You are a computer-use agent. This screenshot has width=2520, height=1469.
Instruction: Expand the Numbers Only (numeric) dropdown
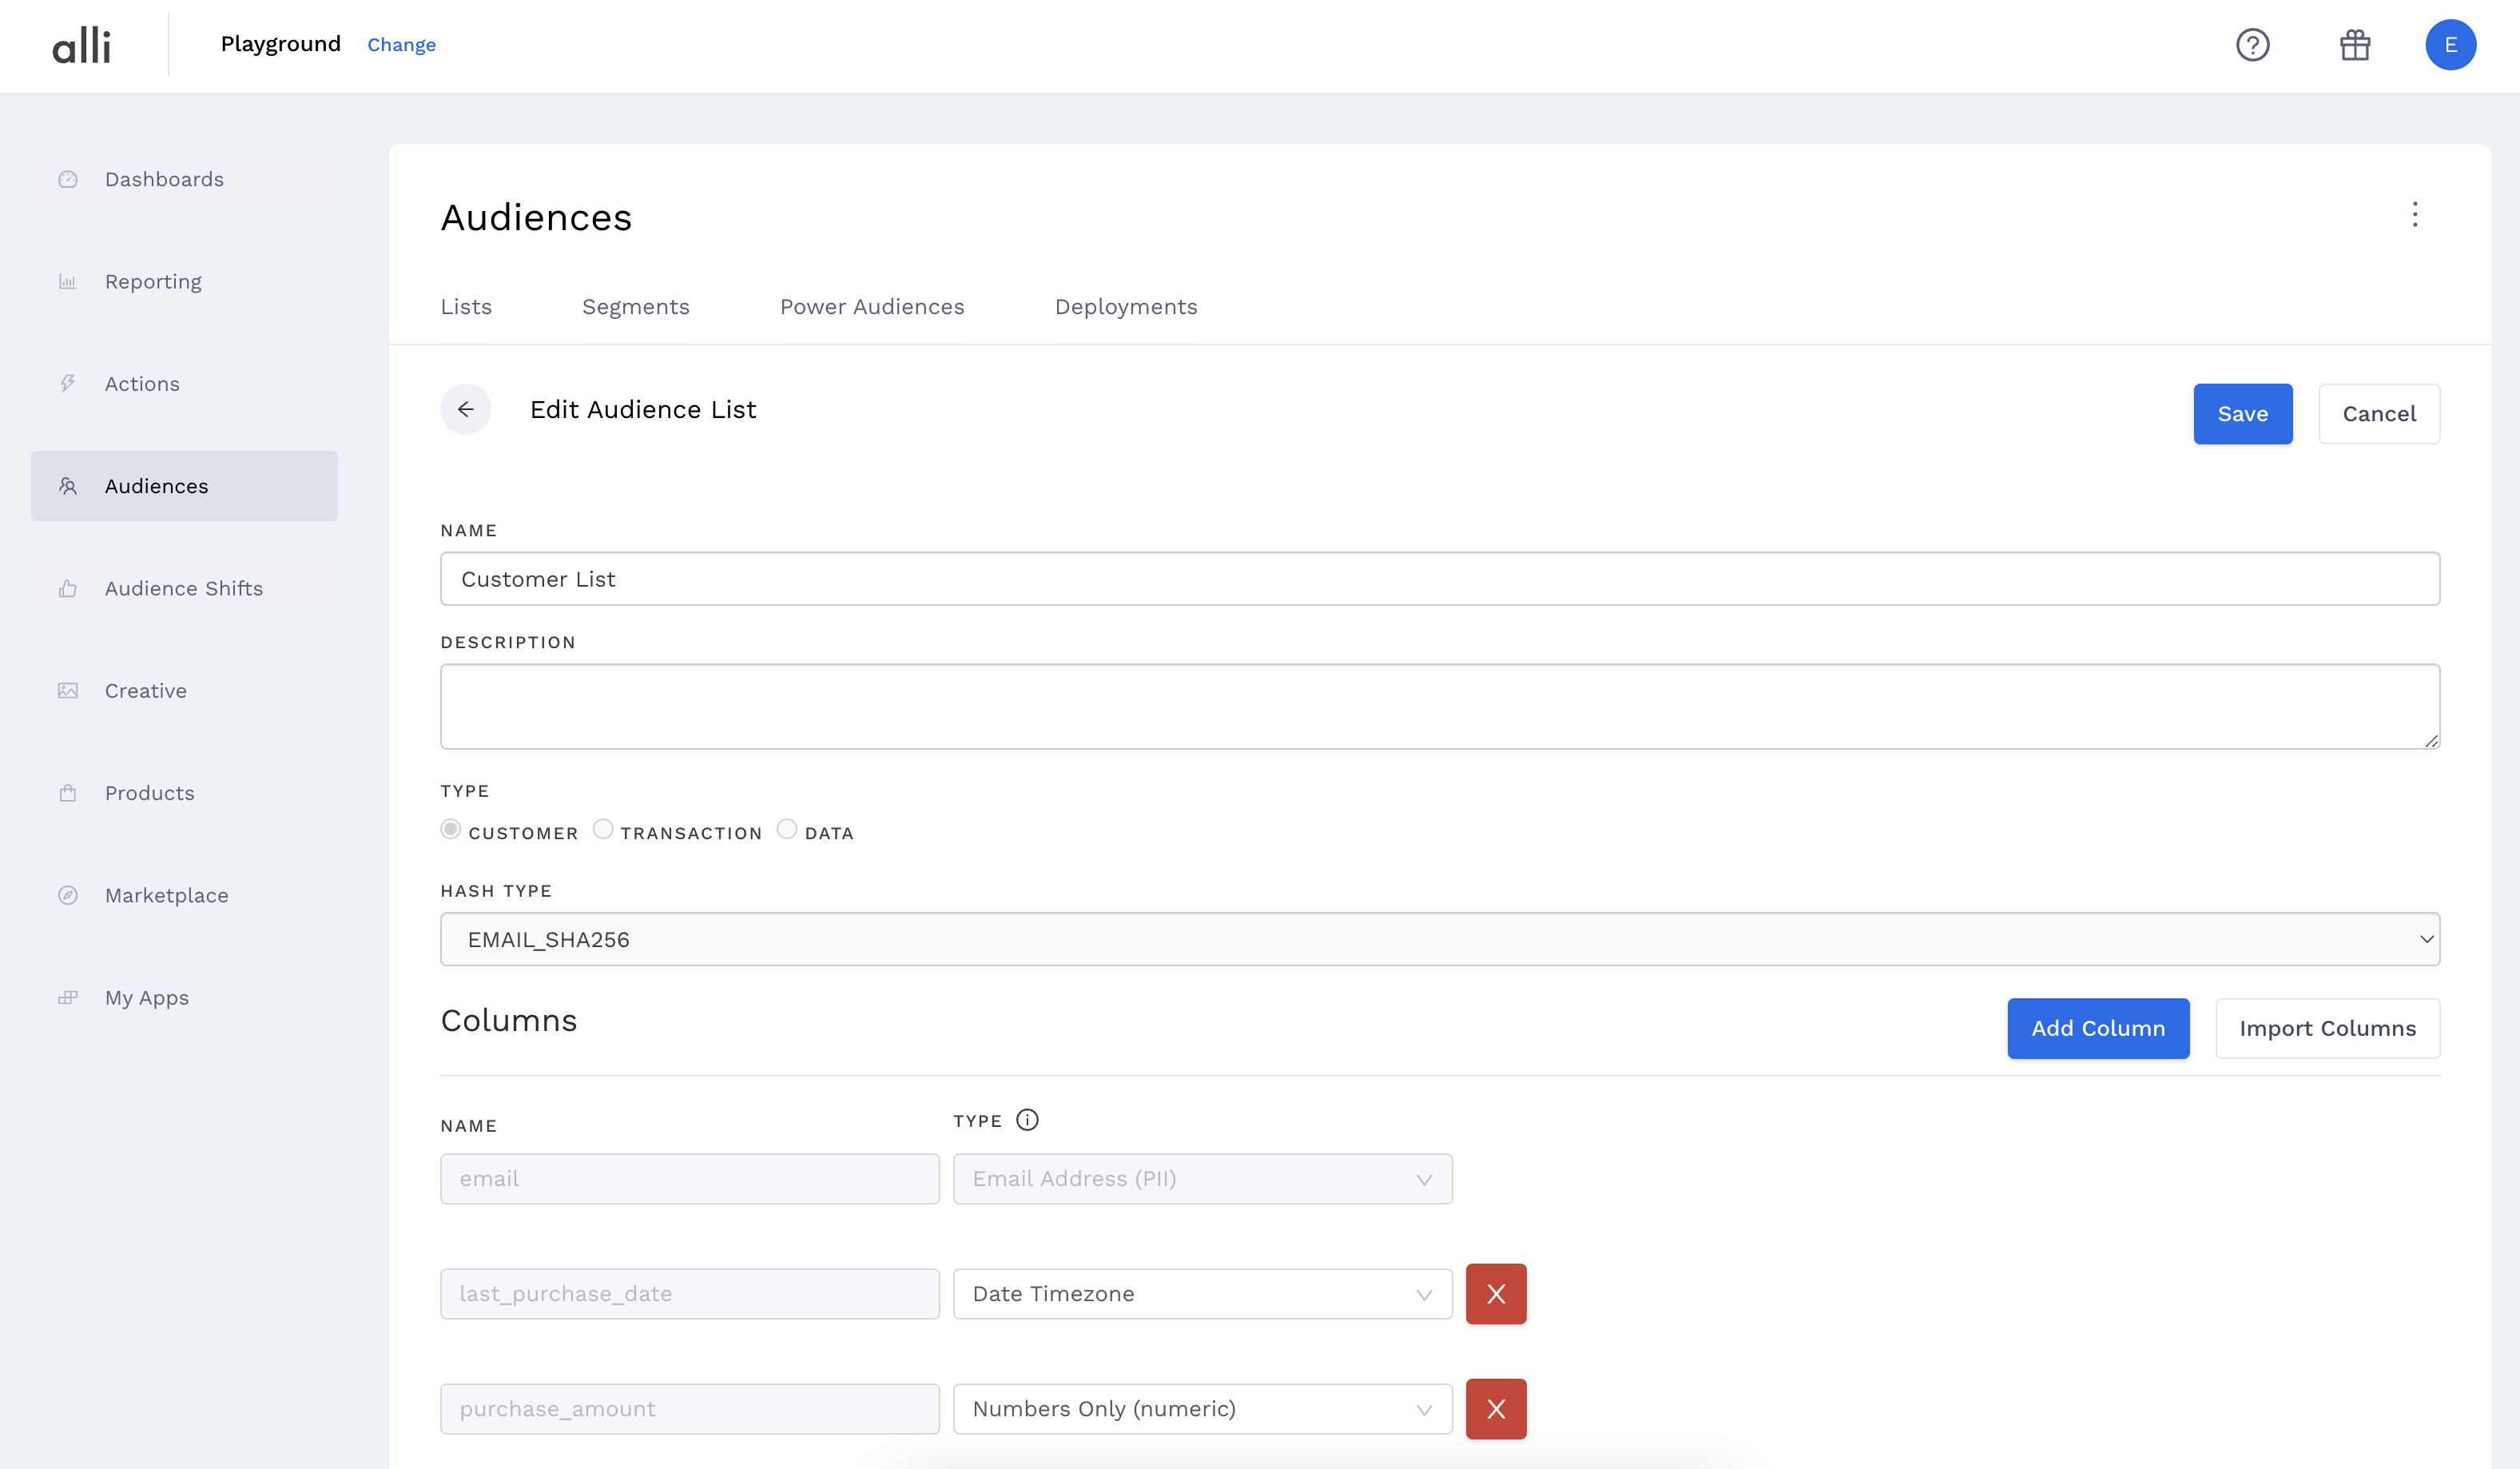pos(1202,1409)
